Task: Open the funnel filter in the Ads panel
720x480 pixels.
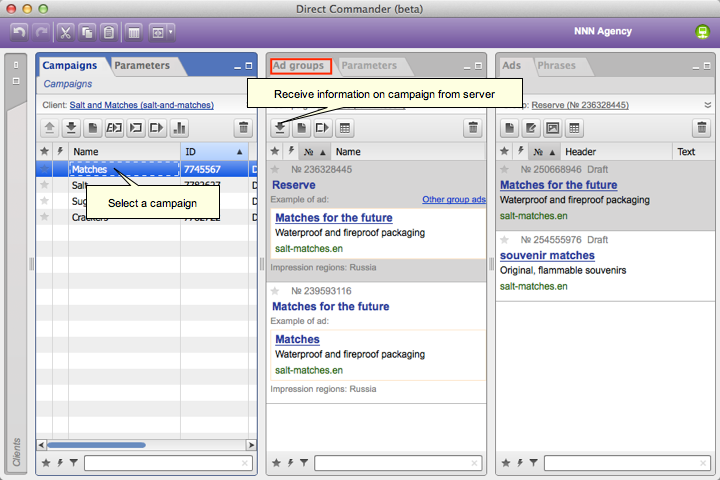Action: click(534, 463)
